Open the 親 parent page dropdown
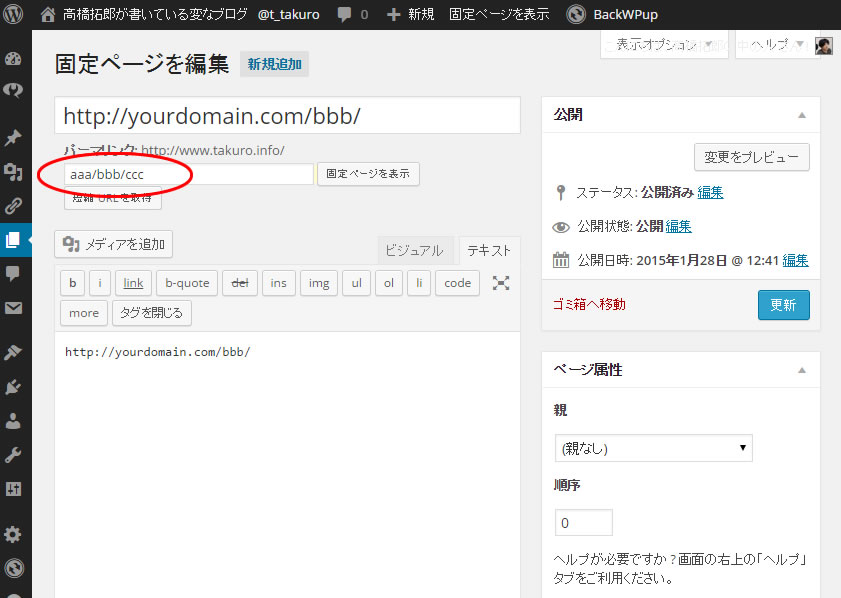The image size is (841, 598). coord(653,448)
